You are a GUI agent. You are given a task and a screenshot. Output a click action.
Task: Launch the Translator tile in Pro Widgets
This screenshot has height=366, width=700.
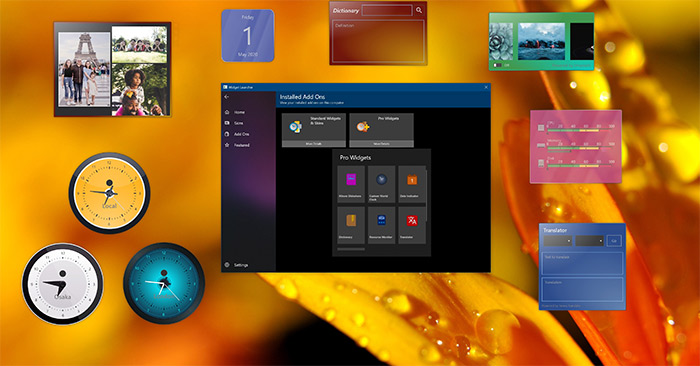pyautogui.click(x=412, y=225)
